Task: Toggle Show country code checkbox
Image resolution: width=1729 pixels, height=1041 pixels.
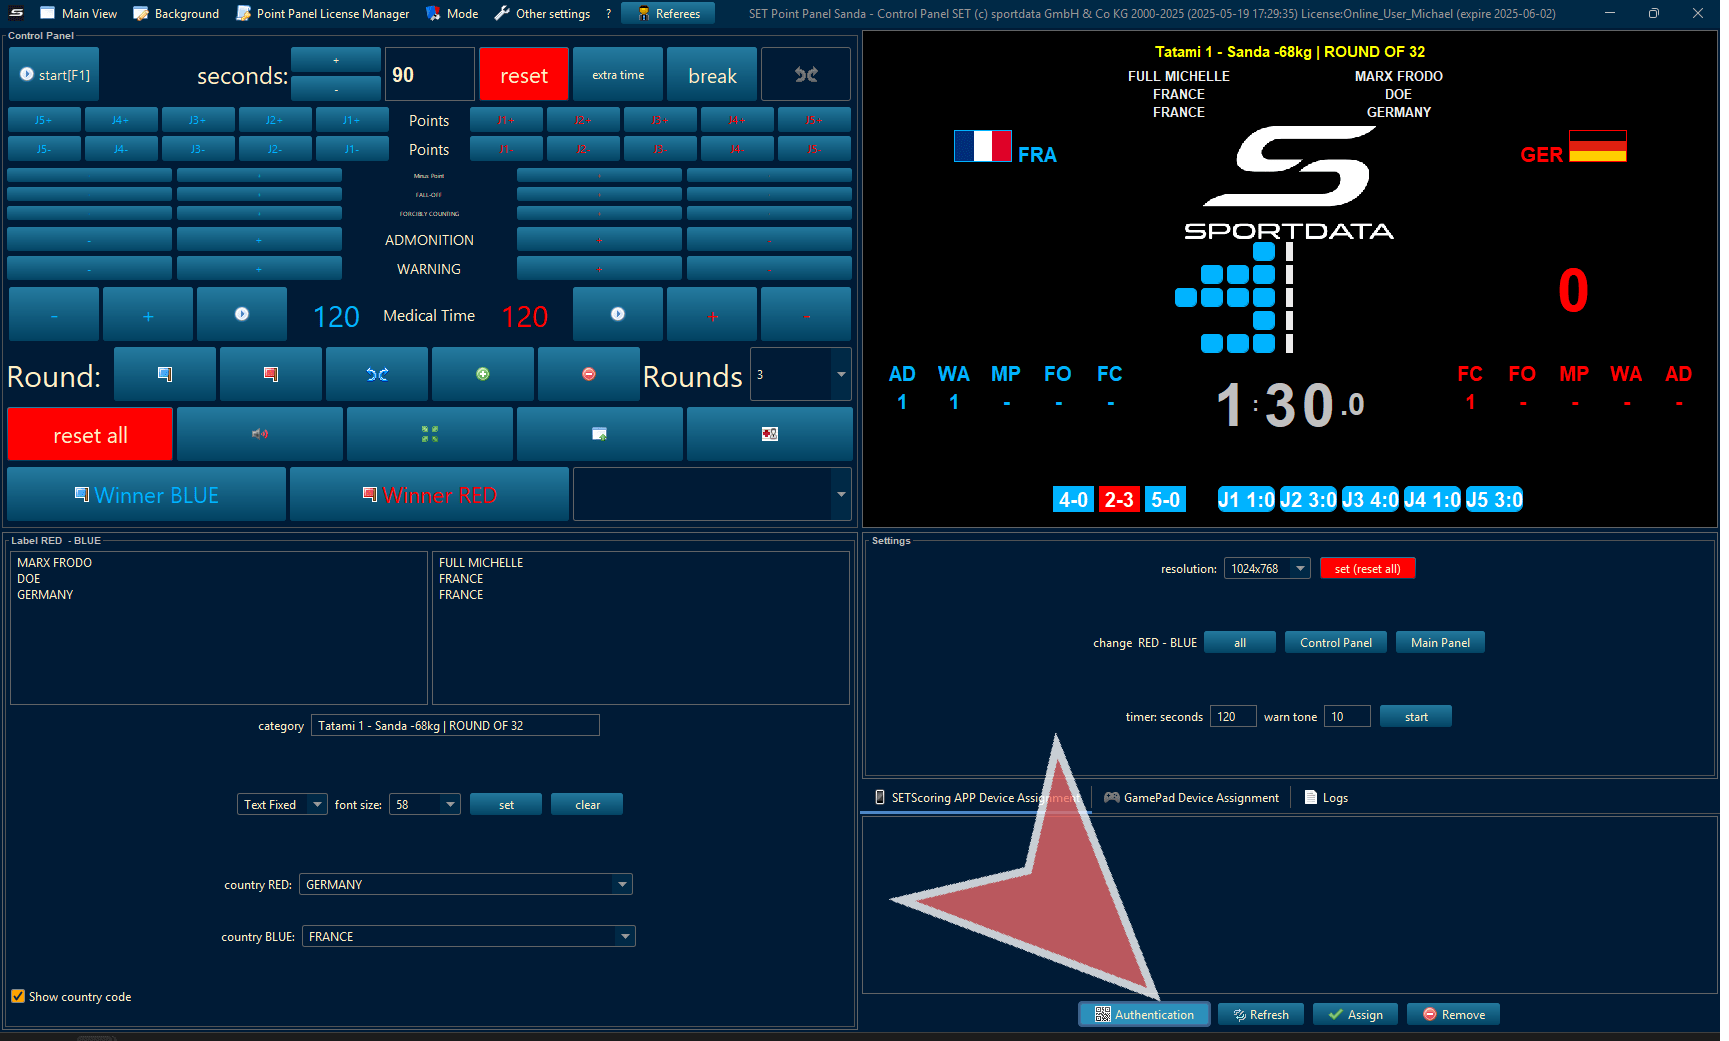Action: 18,996
